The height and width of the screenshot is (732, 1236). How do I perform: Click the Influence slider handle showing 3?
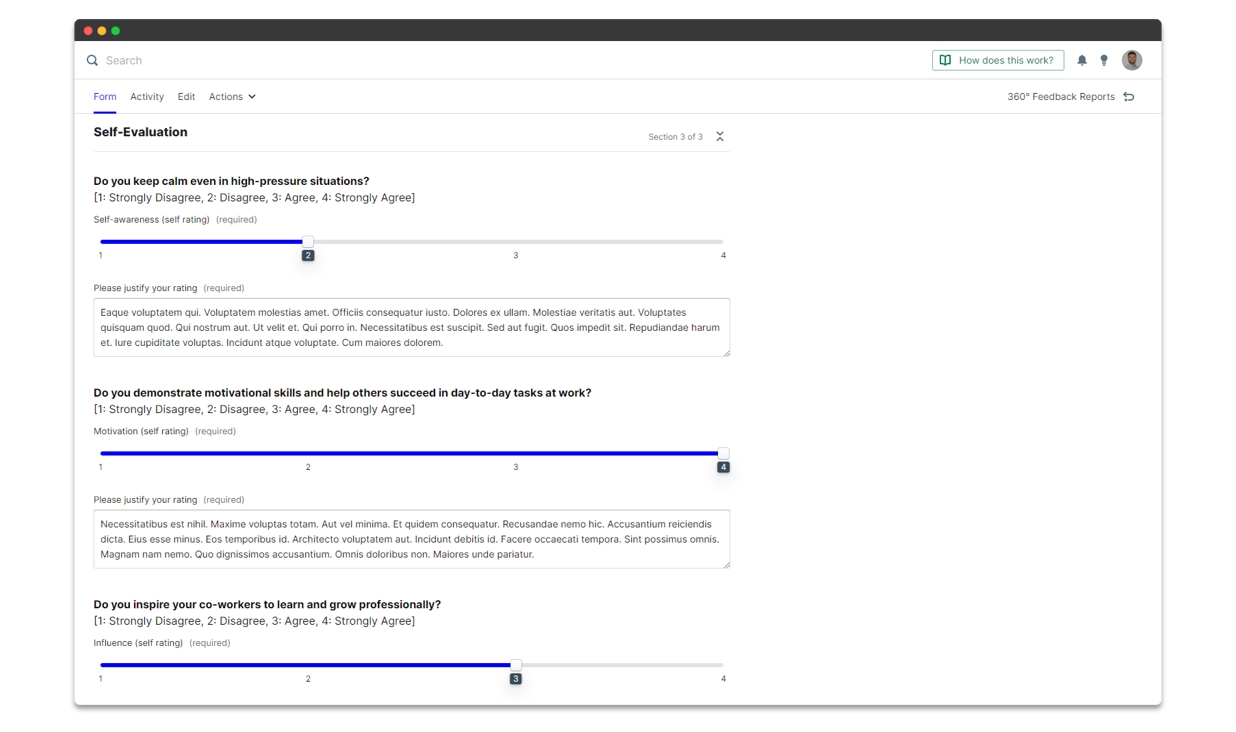click(515, 664)
